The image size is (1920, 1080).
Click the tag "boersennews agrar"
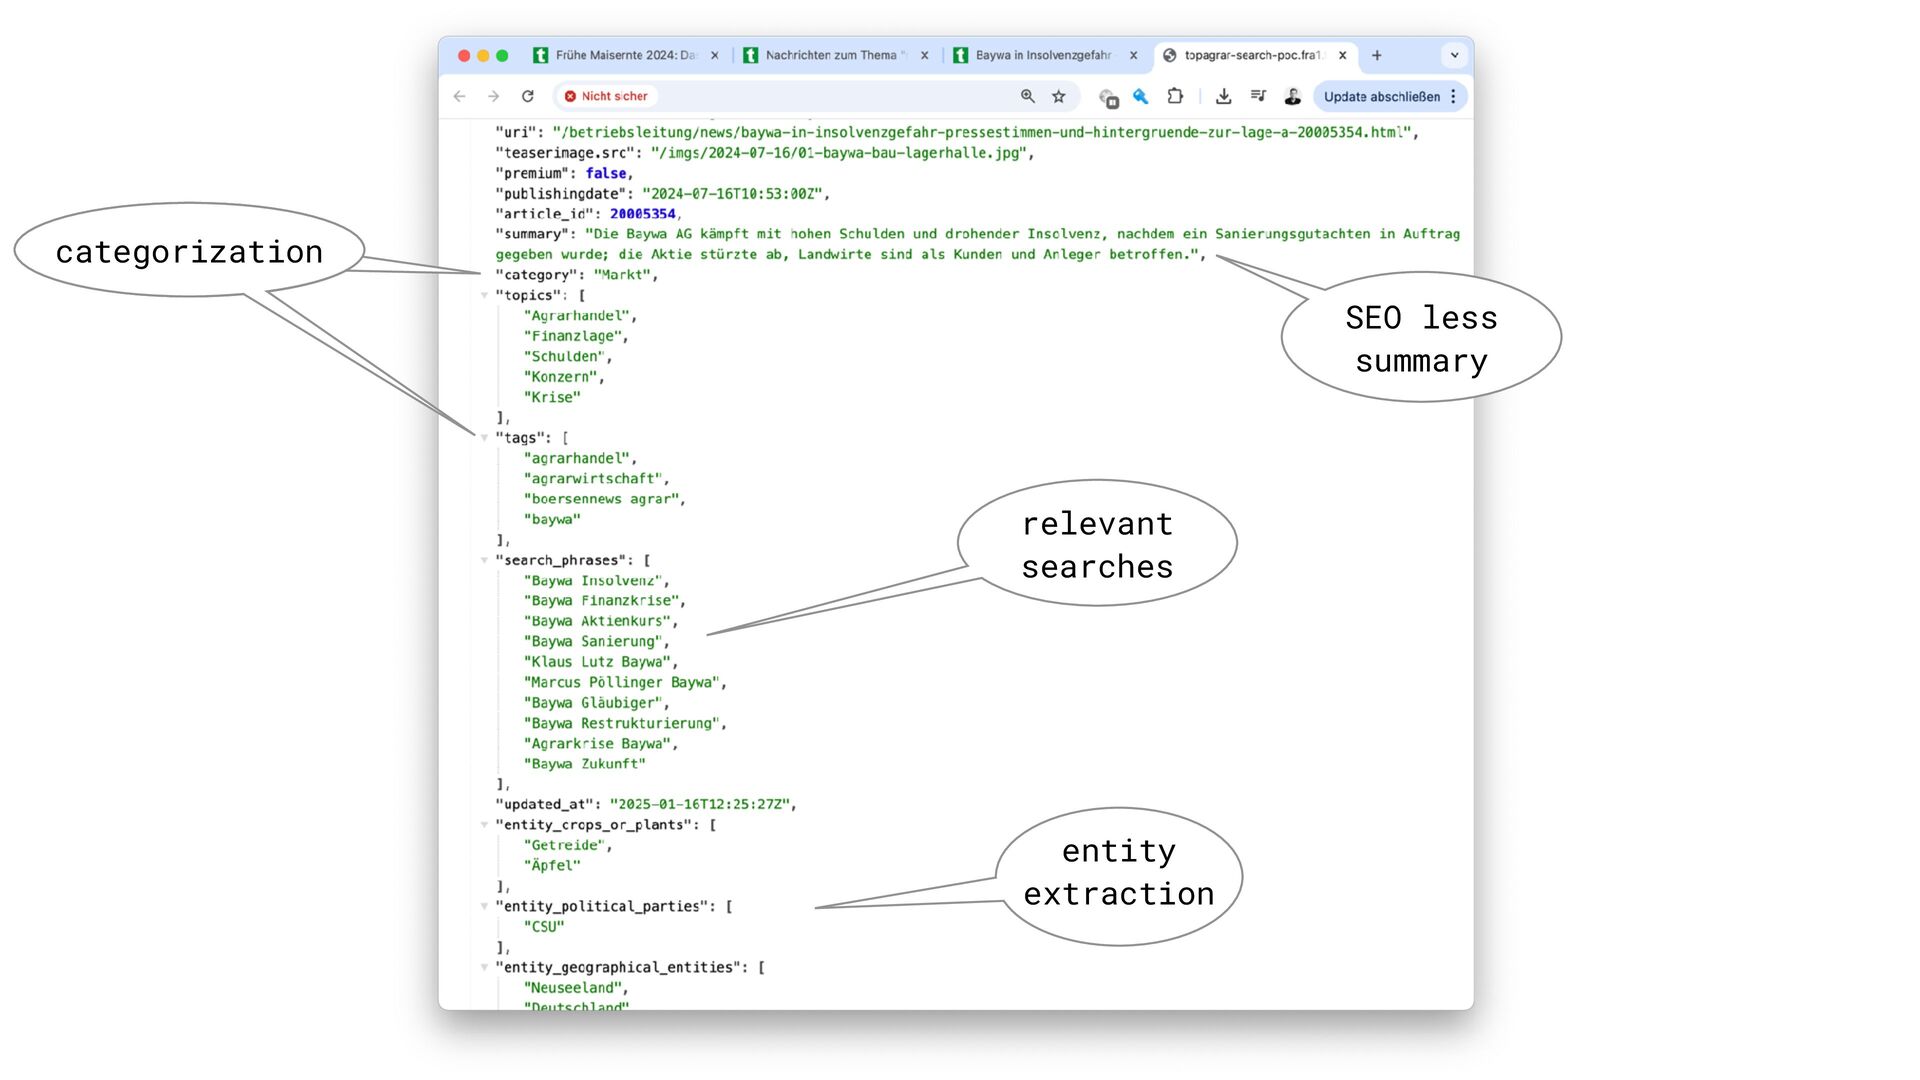pyautogui.click(x=602, y=499)
